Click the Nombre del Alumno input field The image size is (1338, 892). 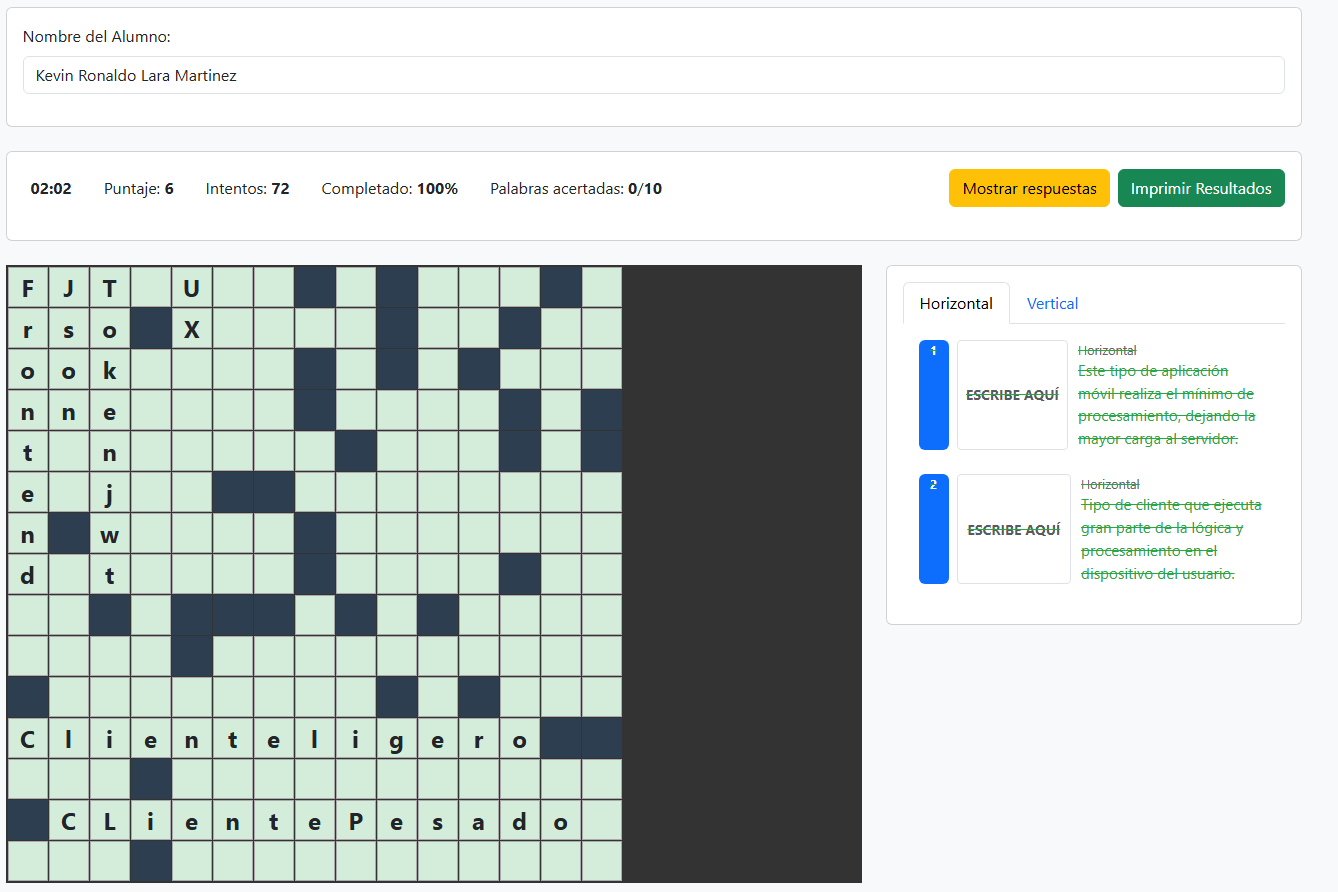point(653,75)
